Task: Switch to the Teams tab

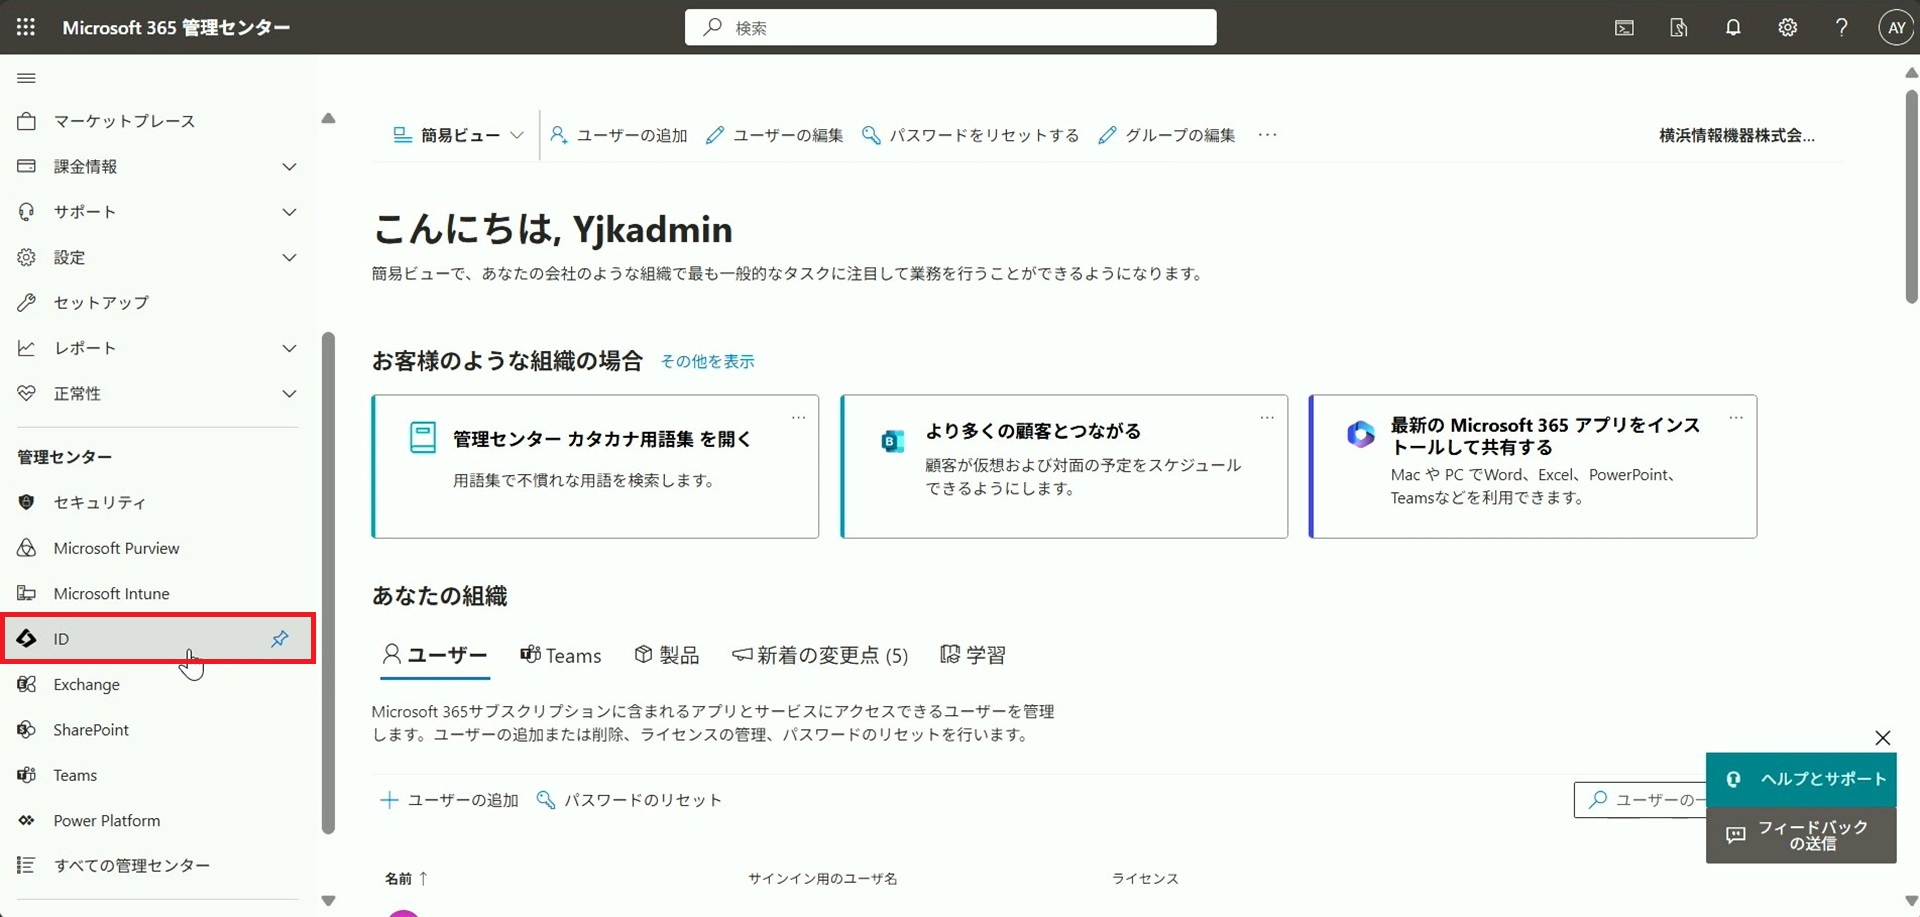Action: [x=561, y=656]
